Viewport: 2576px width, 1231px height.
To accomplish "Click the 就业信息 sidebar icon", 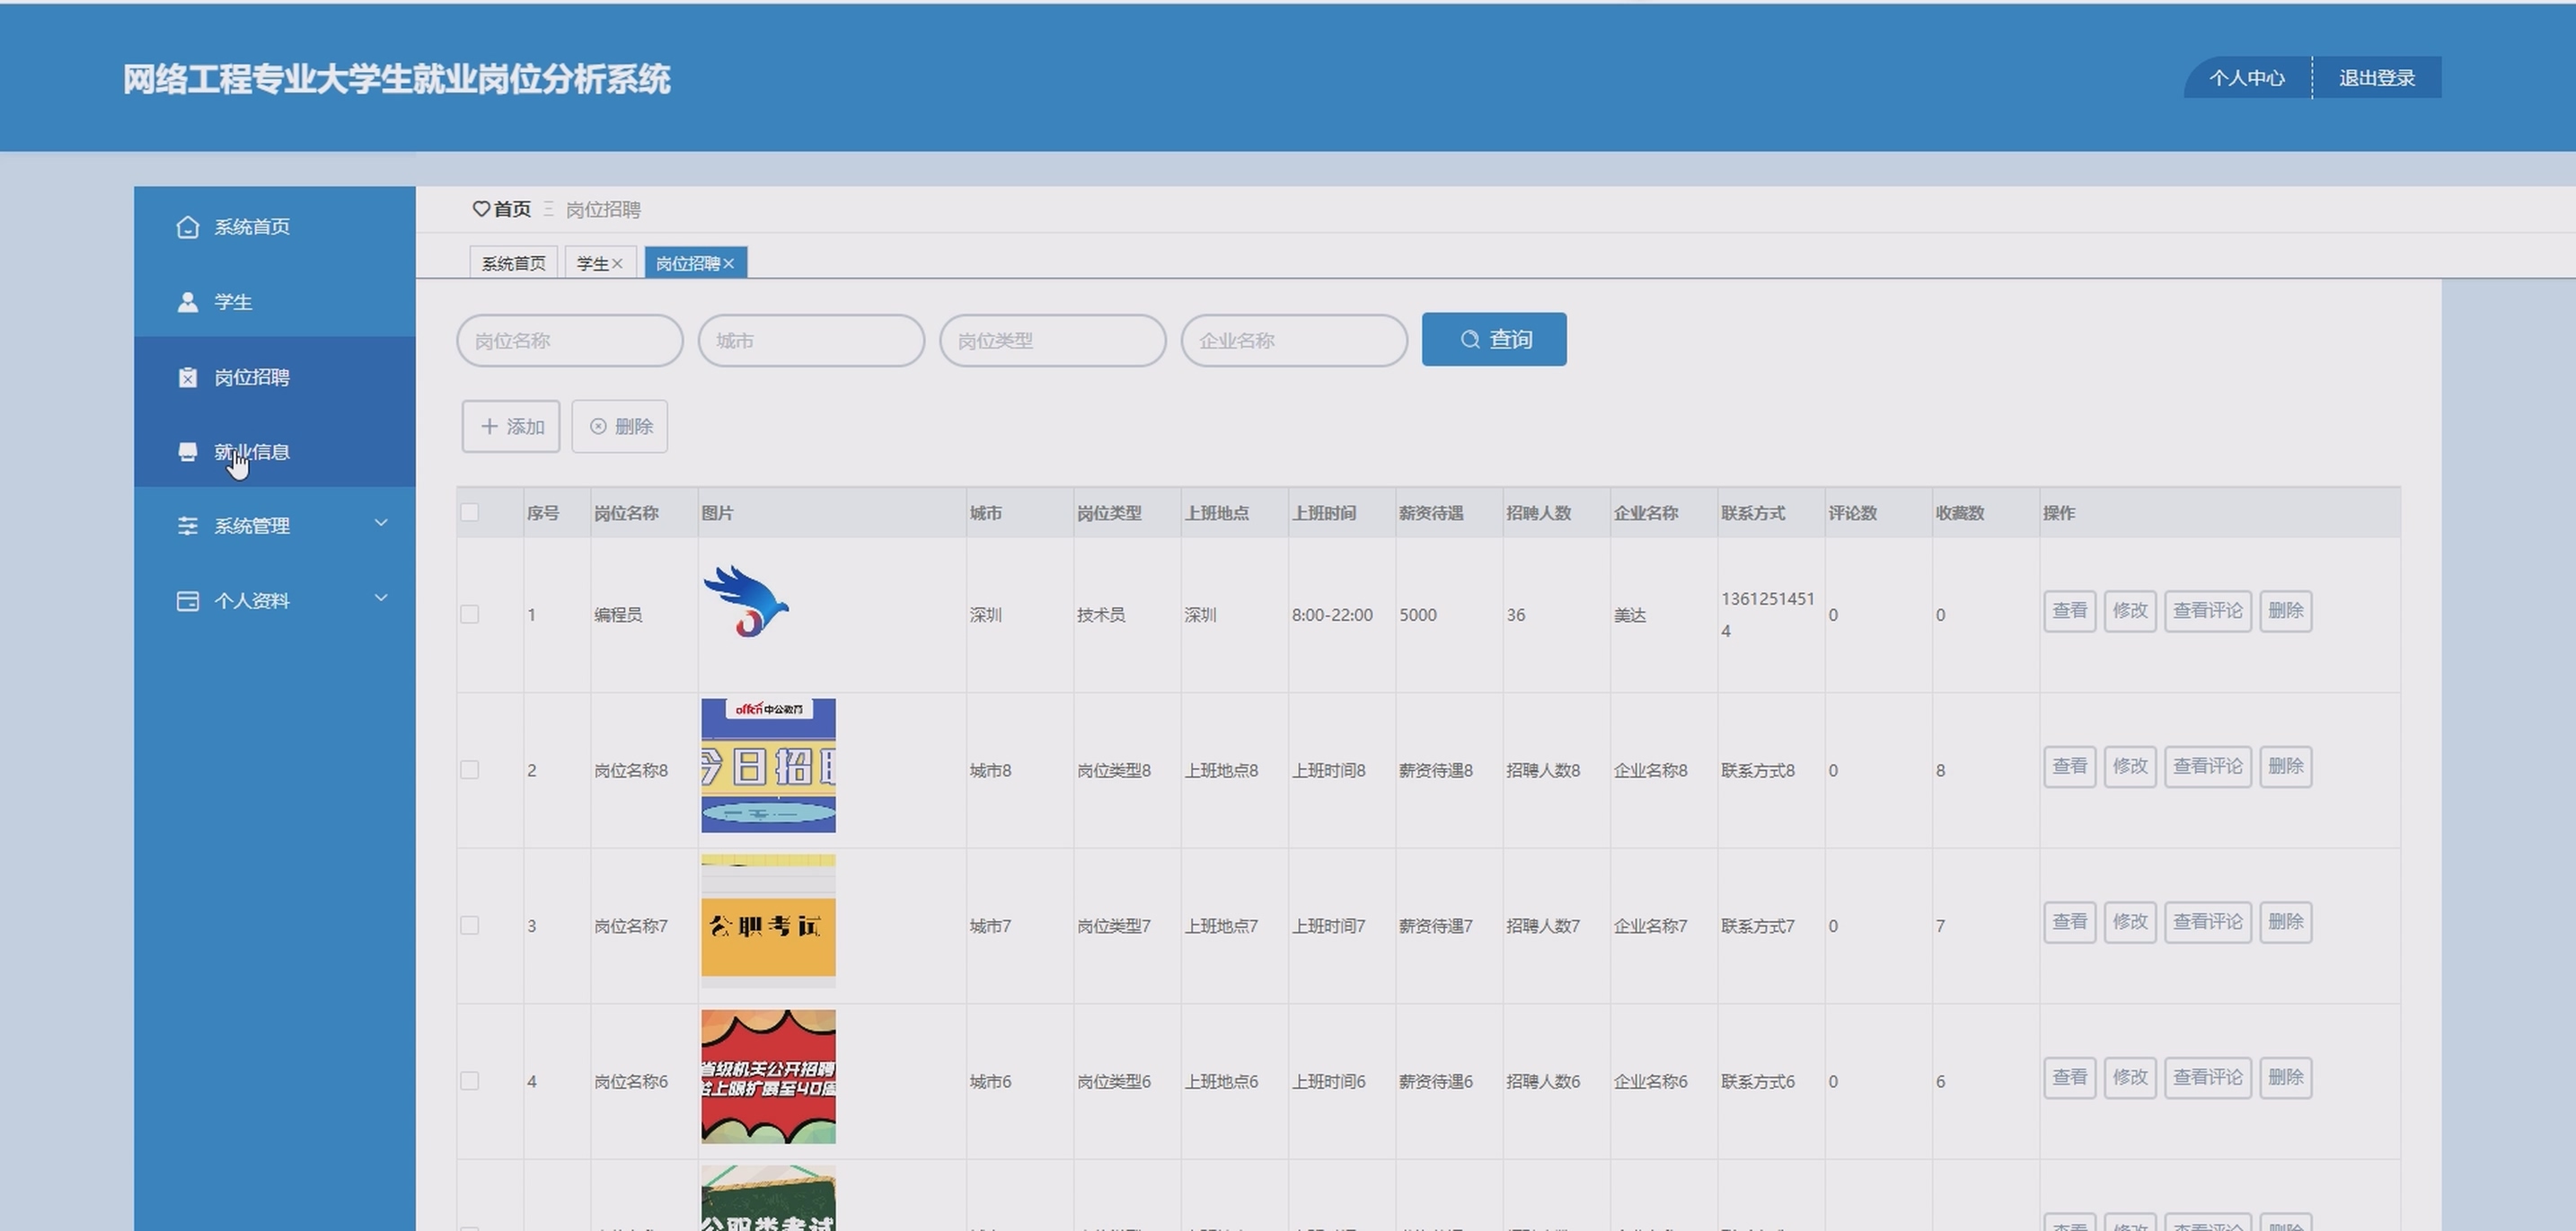I will (x=187, y=452).
